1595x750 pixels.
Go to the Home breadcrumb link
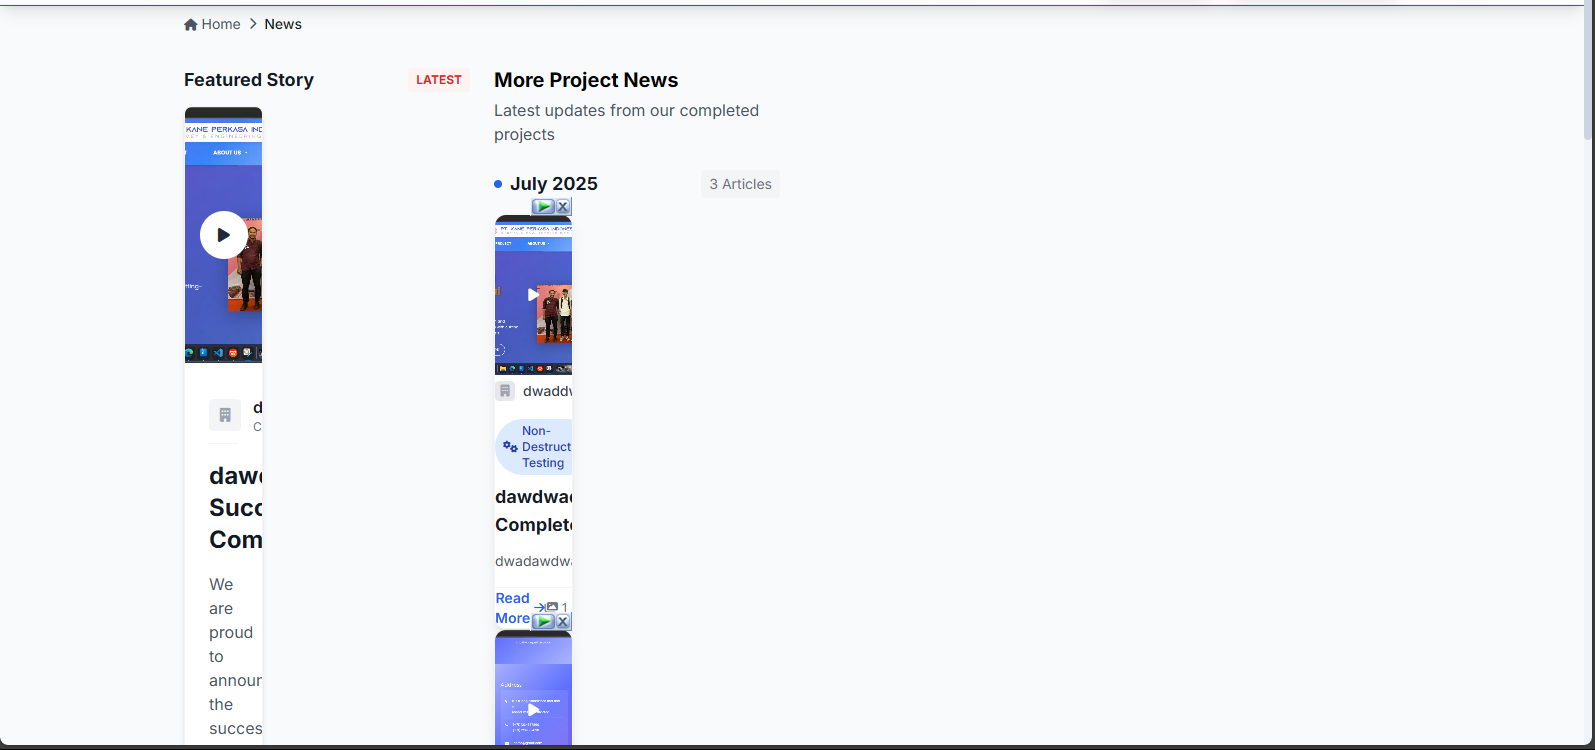[x=220, y=24]
